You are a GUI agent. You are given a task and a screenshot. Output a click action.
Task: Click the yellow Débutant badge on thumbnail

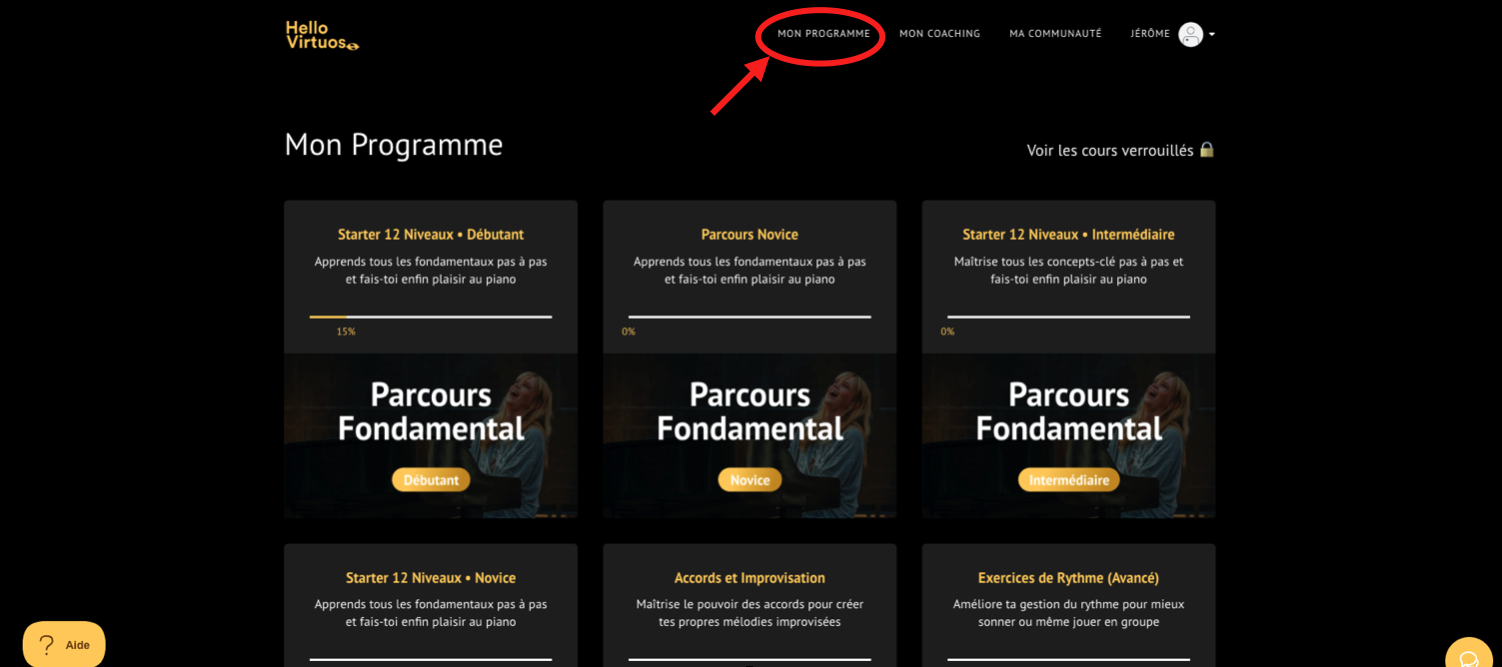click(431, 480)
